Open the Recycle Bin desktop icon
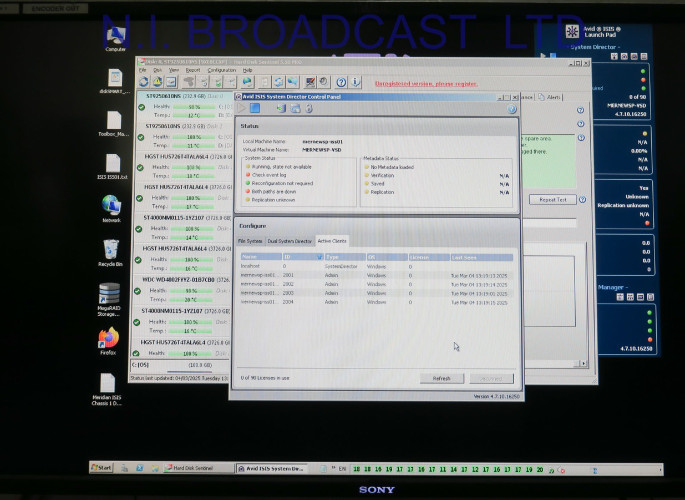This screenshot has width=685, height=500. coord(111,253)
